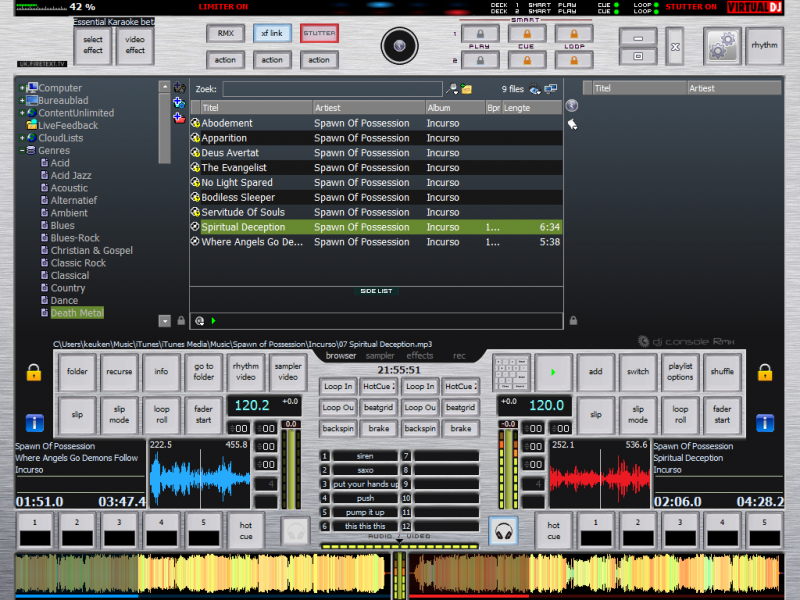This screenshot has height=600, width=800.
Task: Toggle left deck headphone cue
Action: point(295,532)
